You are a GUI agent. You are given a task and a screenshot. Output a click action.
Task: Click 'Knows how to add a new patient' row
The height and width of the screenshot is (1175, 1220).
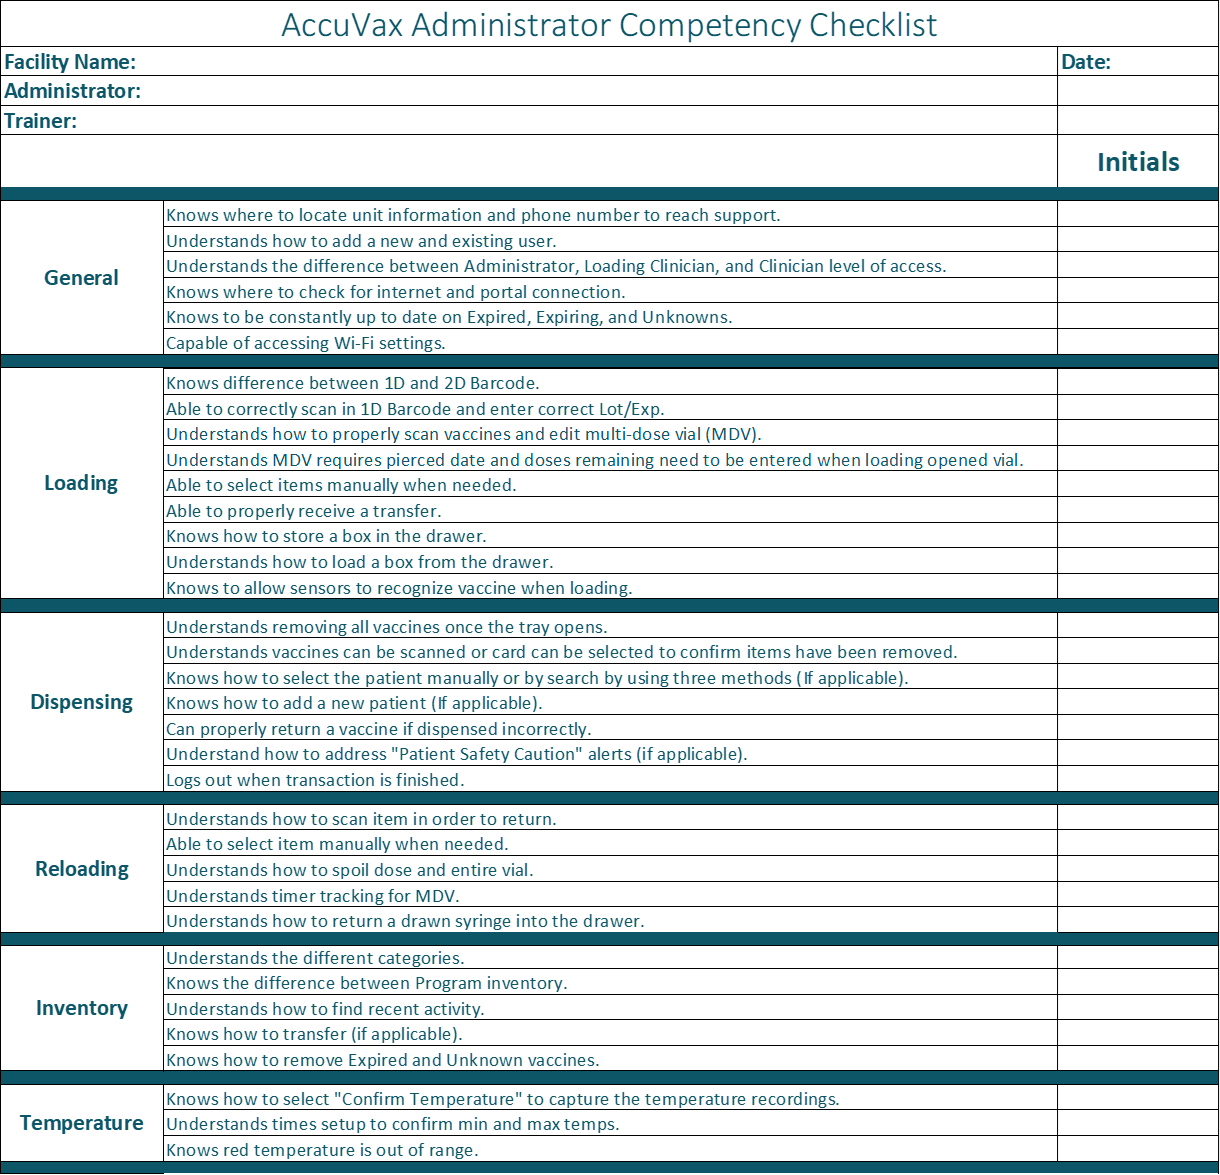click(x=610, y=702)
